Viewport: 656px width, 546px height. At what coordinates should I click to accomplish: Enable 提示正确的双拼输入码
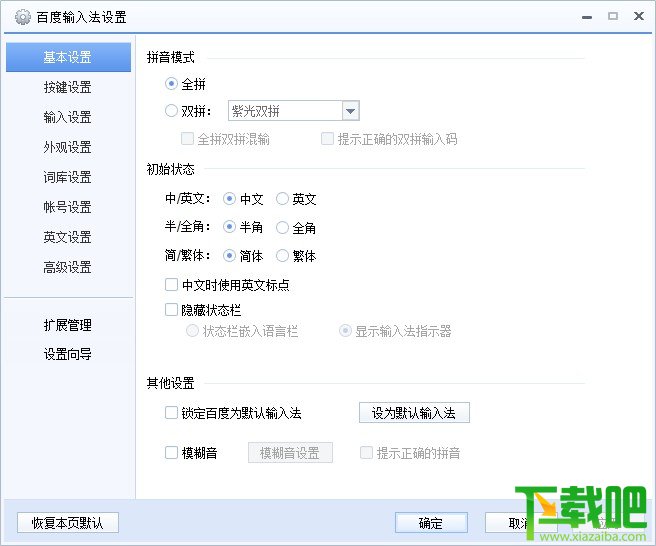tap(327, 139)
